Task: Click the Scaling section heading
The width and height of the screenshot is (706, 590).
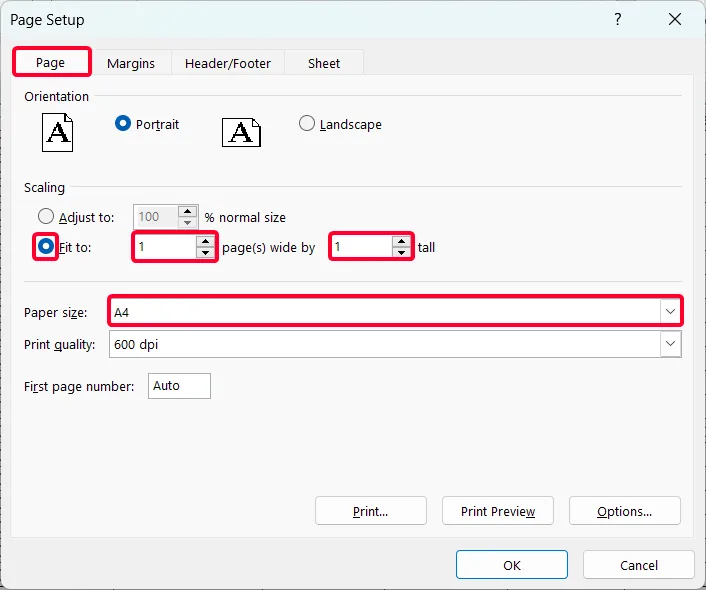Action: click(44, 188)
